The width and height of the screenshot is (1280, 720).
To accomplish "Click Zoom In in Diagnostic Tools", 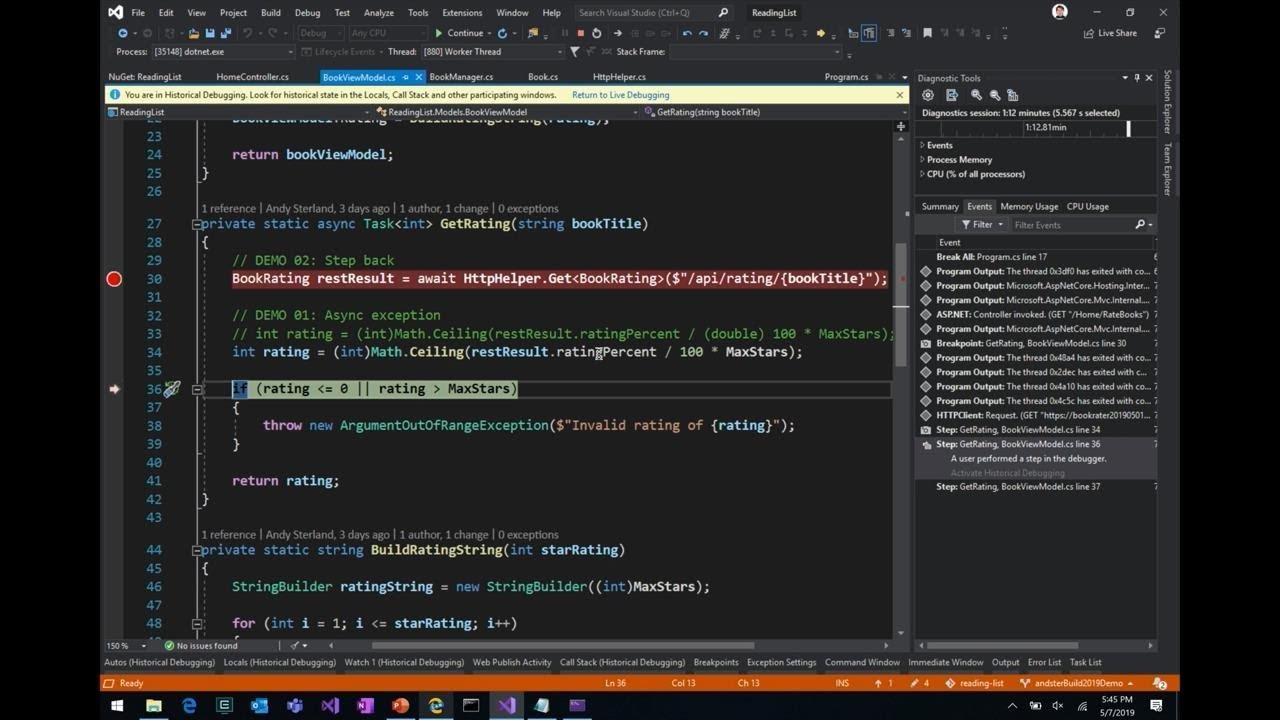I will pos(976,95).
